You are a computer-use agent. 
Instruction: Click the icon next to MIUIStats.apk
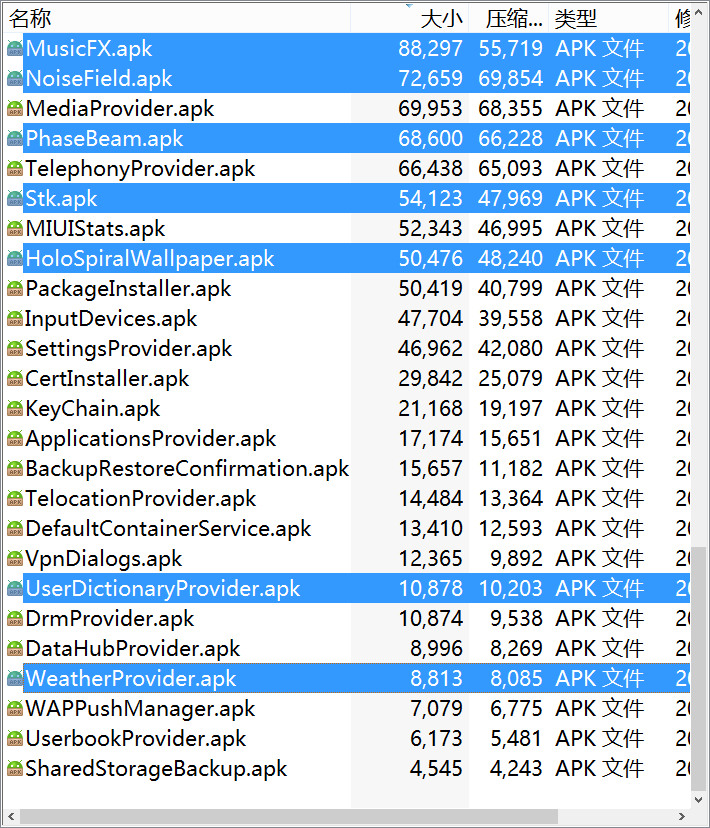pyautogui.click(x=15, y=229)
